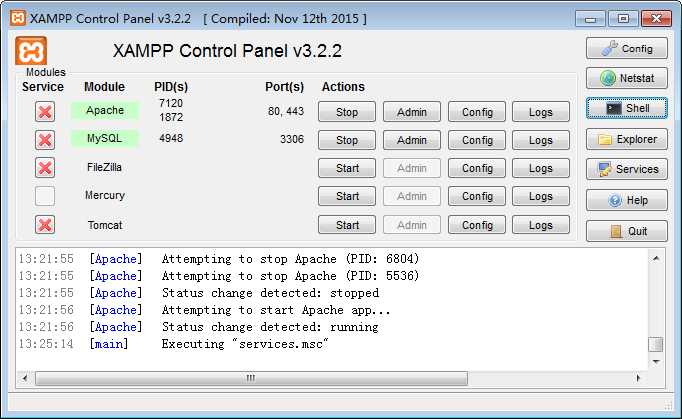
Task: Open Tomcat Config menu
Action: coord(477,225)
